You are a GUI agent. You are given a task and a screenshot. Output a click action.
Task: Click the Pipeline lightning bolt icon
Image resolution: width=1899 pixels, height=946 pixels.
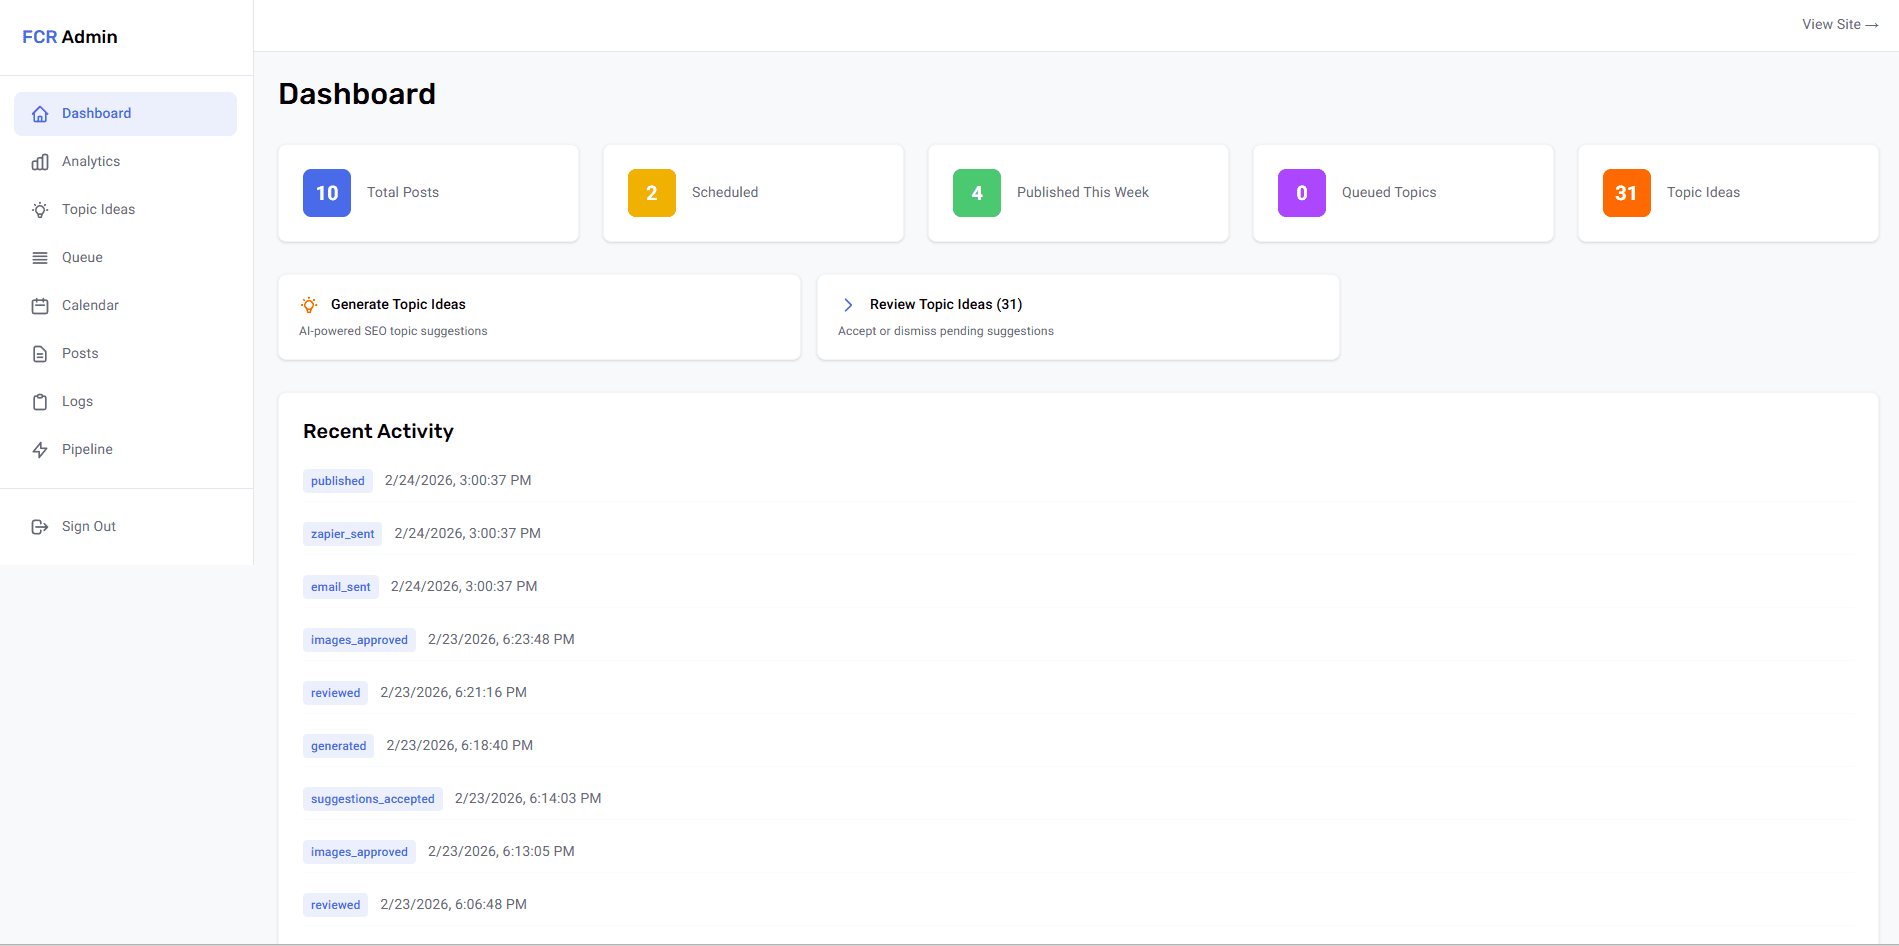[39, 449]
